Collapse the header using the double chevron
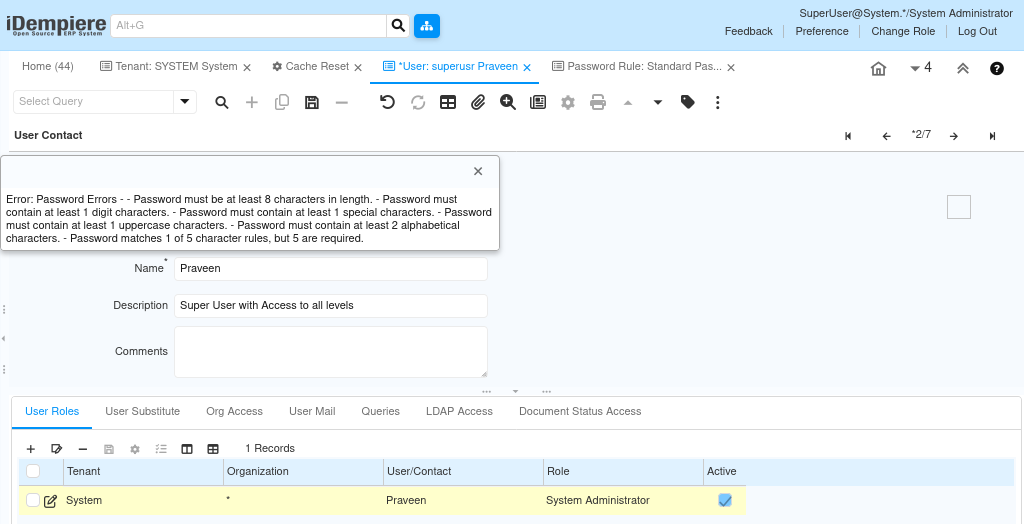1024x524 pixels. [963, 68]
